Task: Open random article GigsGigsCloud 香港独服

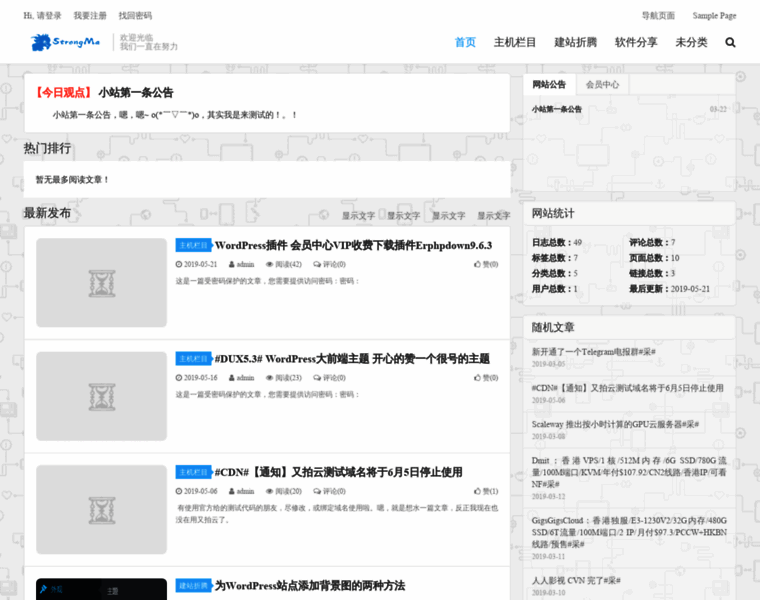Action: click(629, 532)
